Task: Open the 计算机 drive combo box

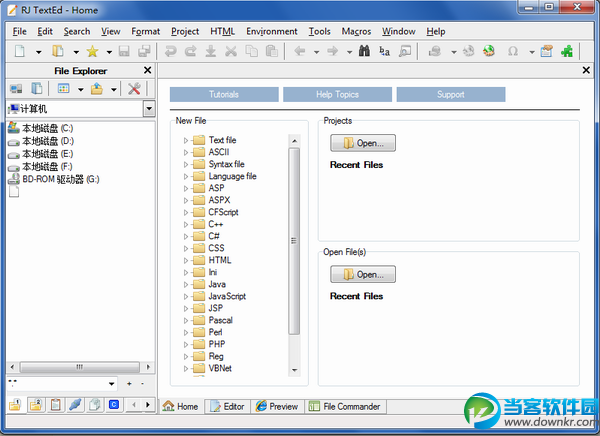Action: 149,109
